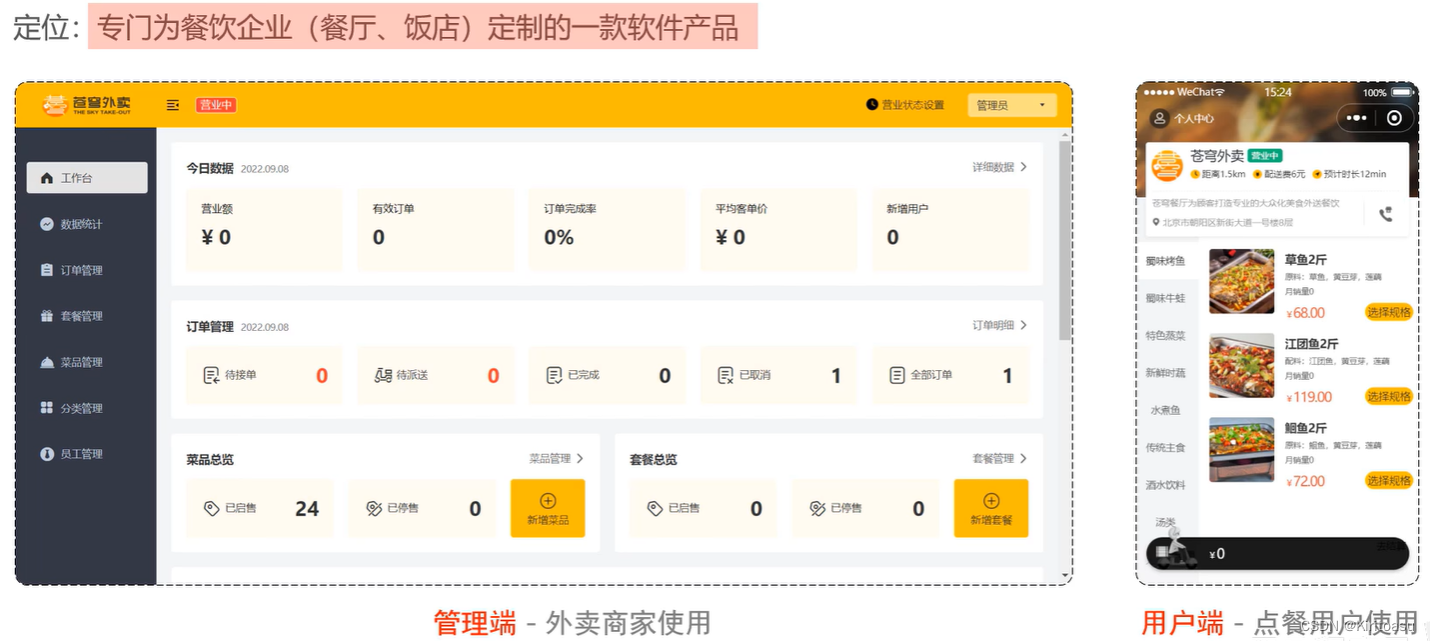
Task: Click 营业状态设置 in the header
Action: click(905, 105)
